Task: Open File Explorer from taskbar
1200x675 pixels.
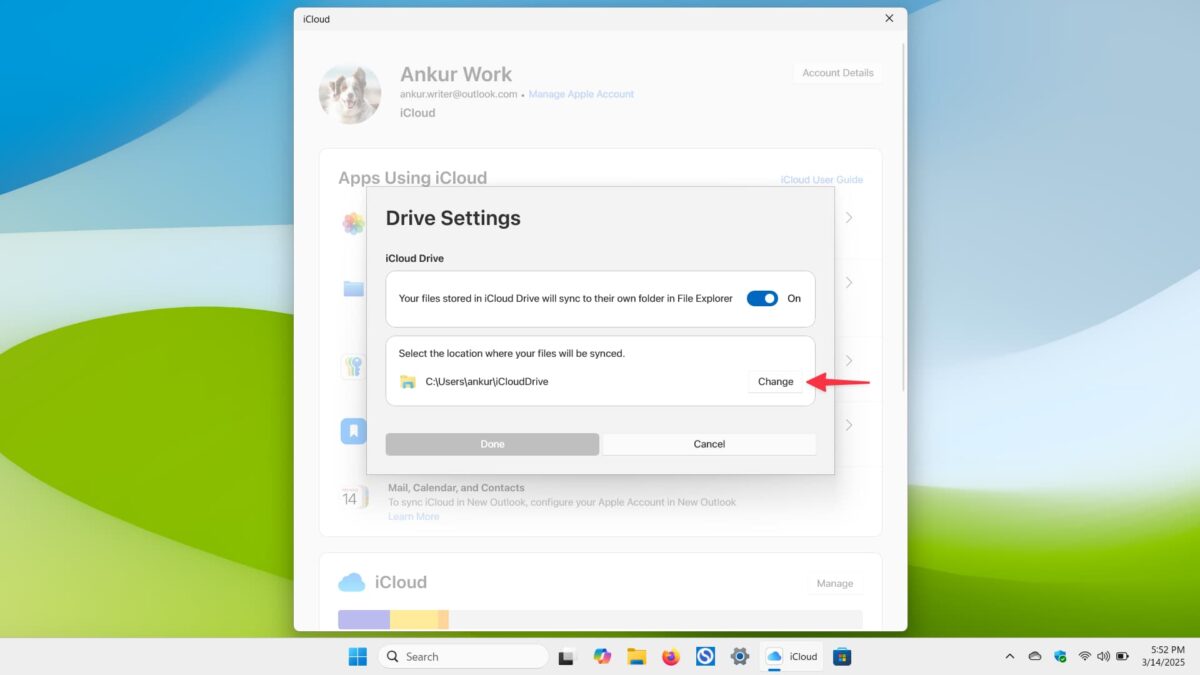Action: pos(636,656)
